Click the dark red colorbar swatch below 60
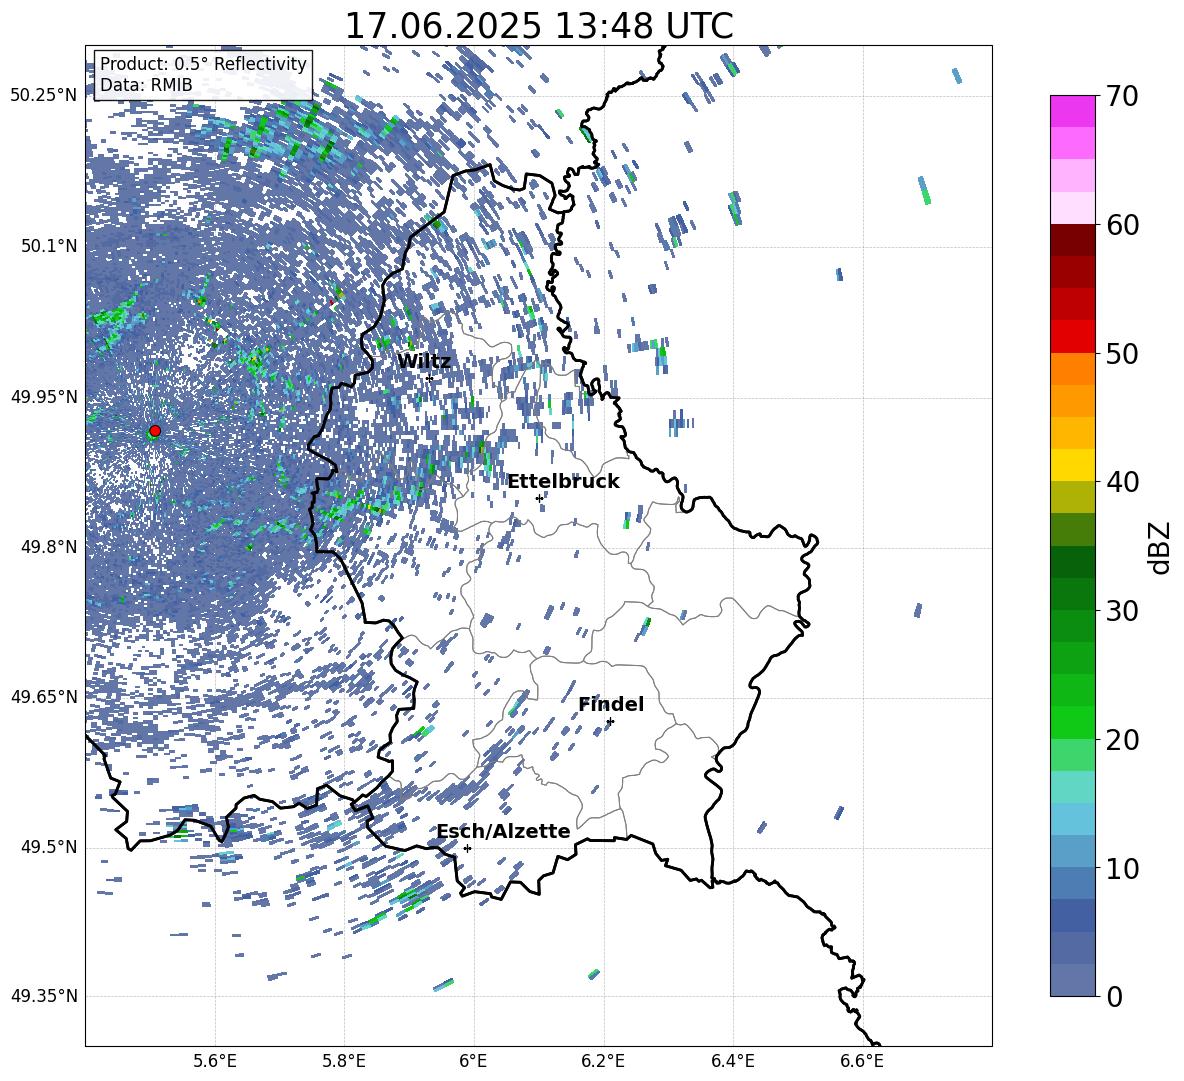1184x1081 pixels. [1073, 240]
